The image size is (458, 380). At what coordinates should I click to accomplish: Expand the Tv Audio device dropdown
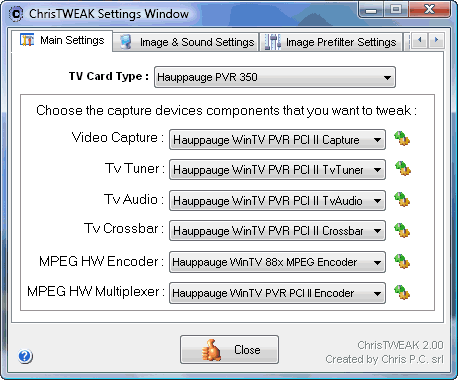point(277,201)
